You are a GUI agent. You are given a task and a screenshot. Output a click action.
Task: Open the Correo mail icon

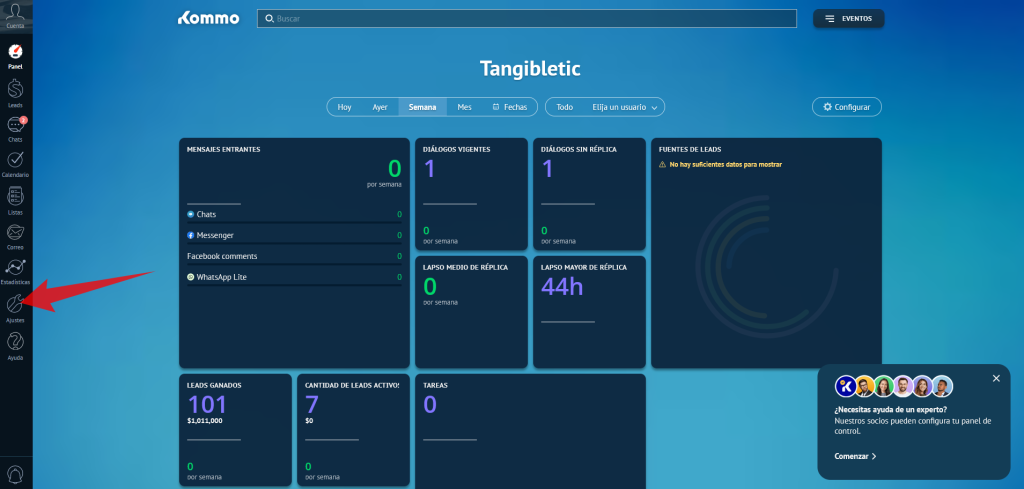15,232
